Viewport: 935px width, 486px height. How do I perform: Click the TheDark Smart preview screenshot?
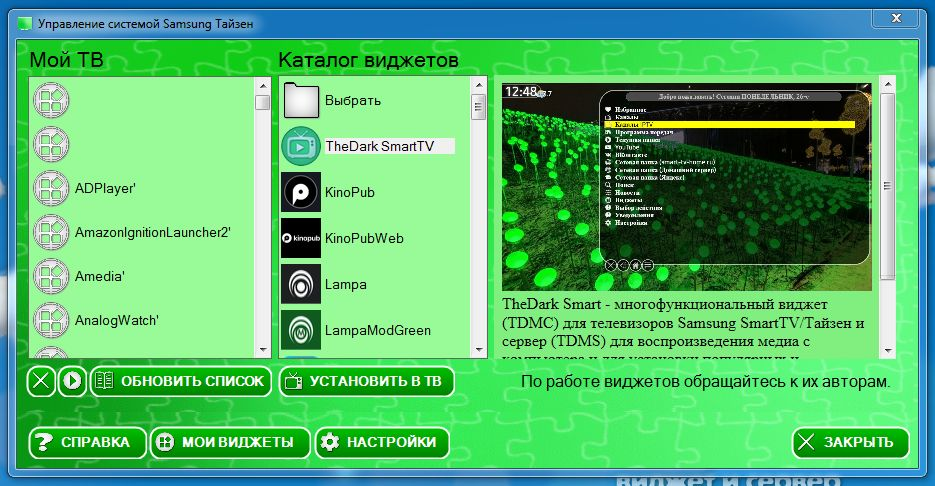click(687, 187)
